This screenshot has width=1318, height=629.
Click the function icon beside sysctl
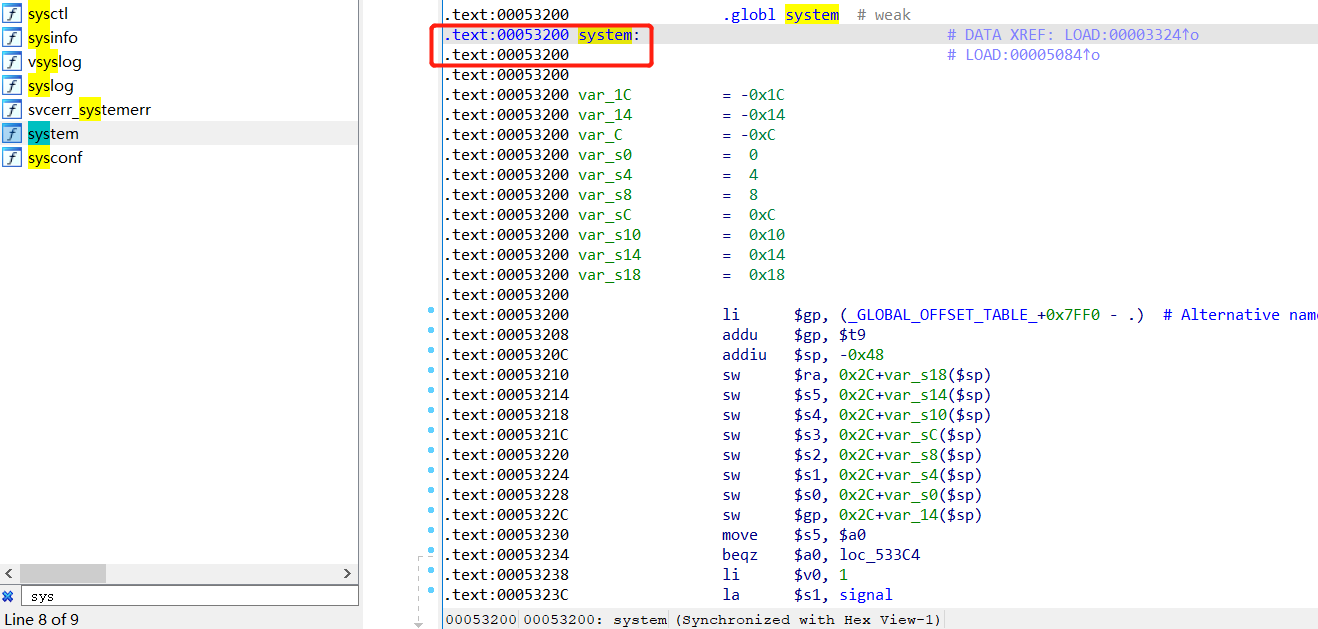tap(12, 14)
